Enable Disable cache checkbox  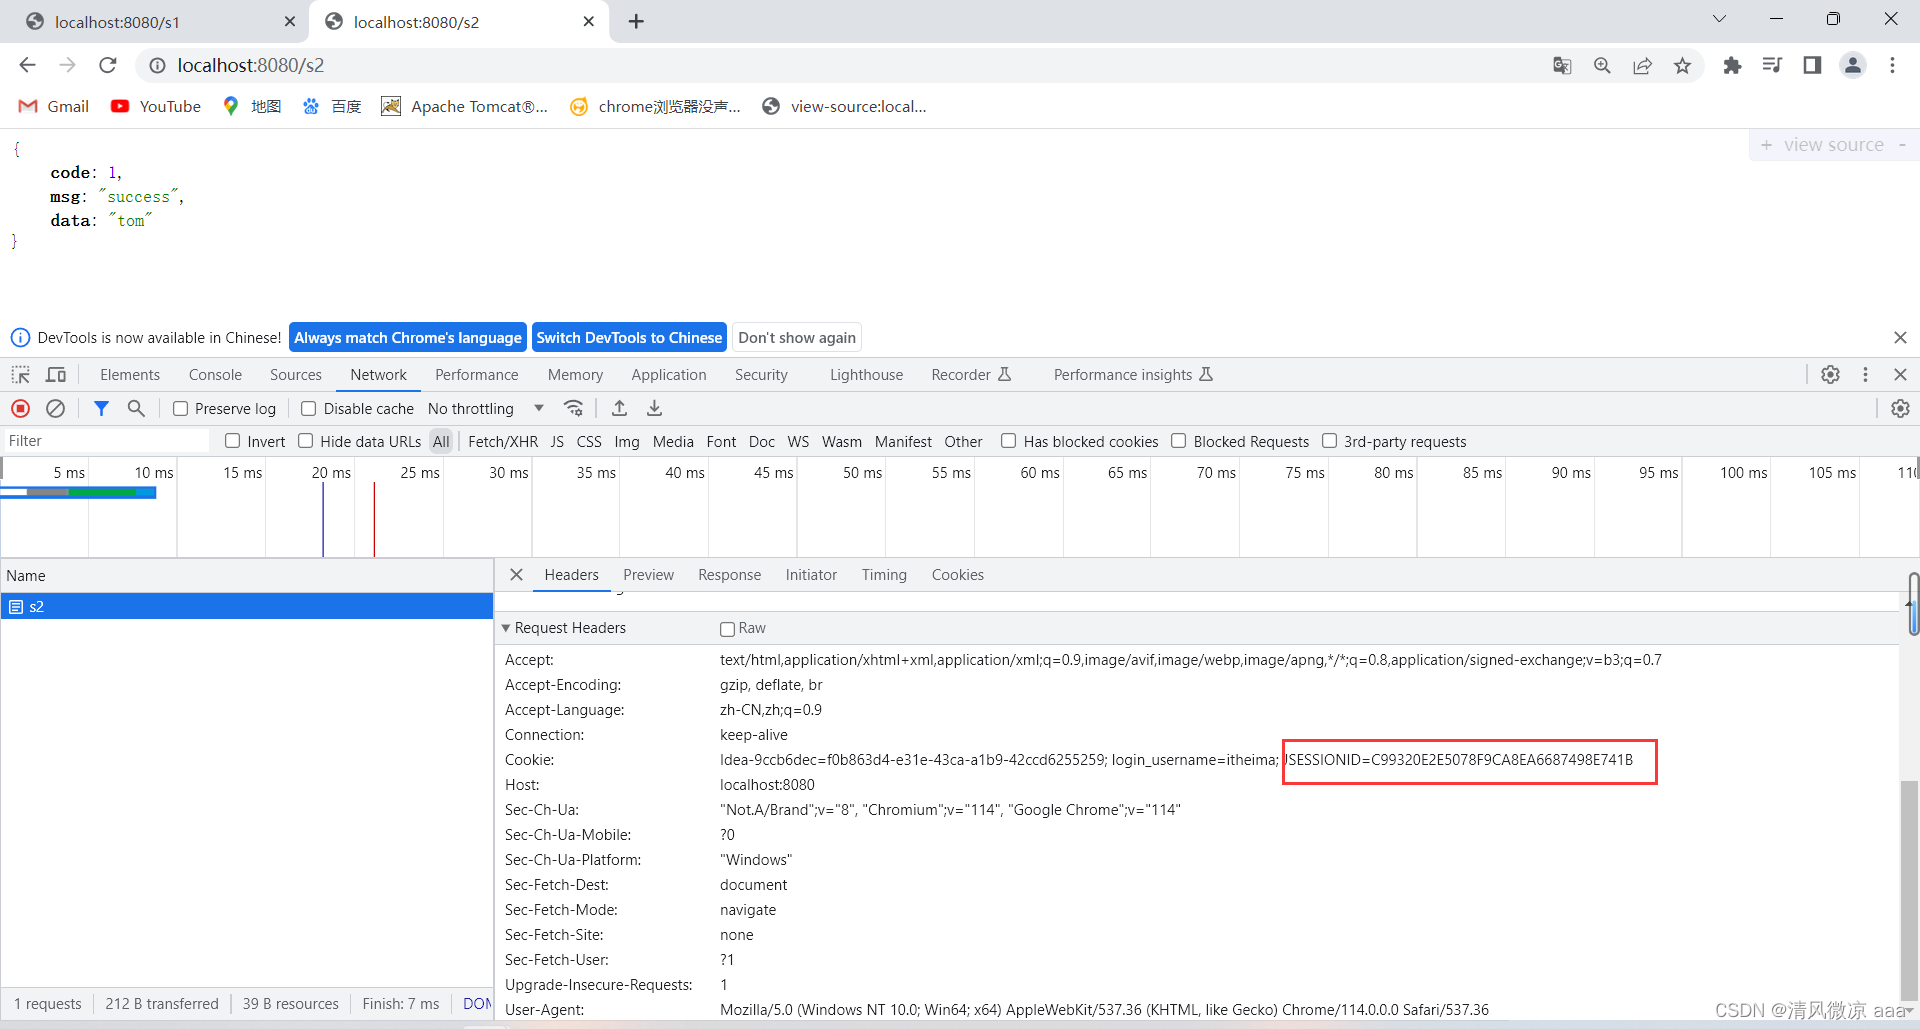pyautogui.click(x=309, y=408)
